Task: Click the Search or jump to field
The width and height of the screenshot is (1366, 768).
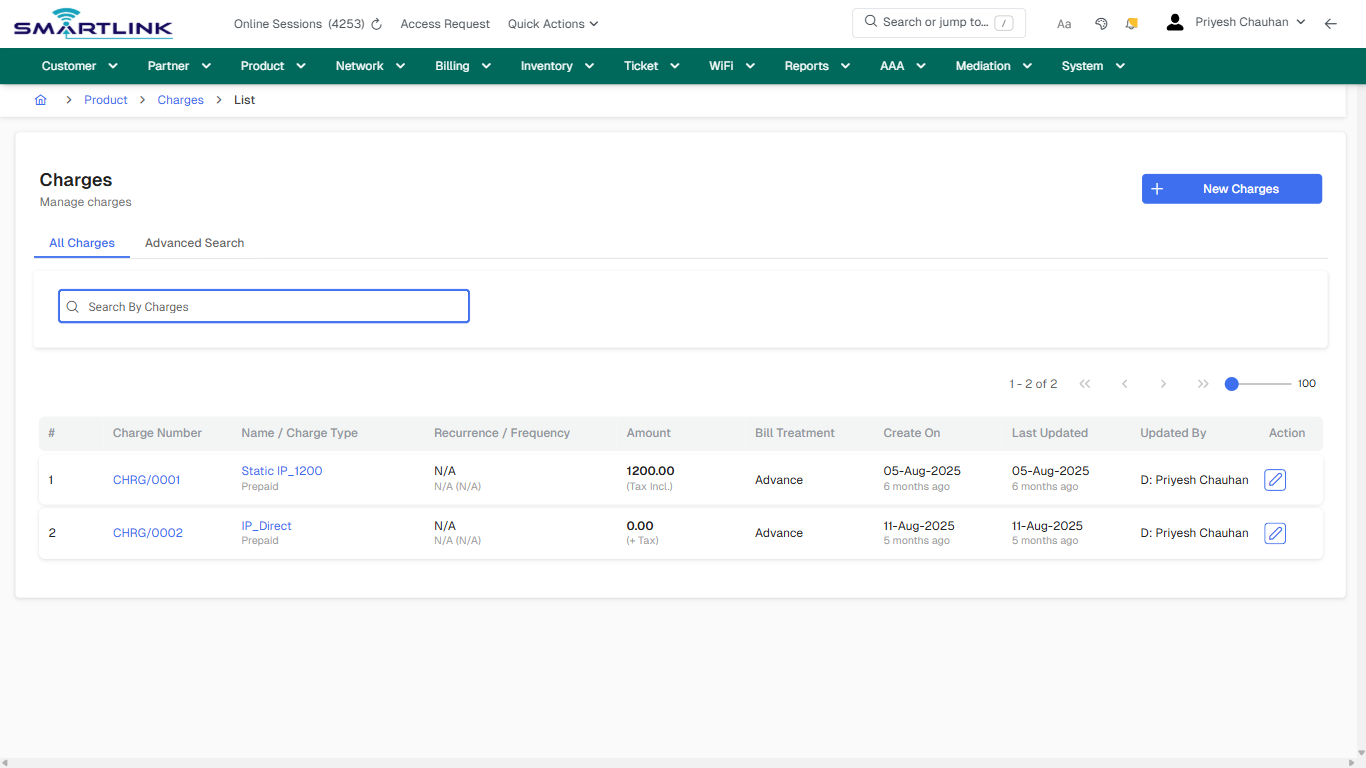Action: [x=938, y=22]
